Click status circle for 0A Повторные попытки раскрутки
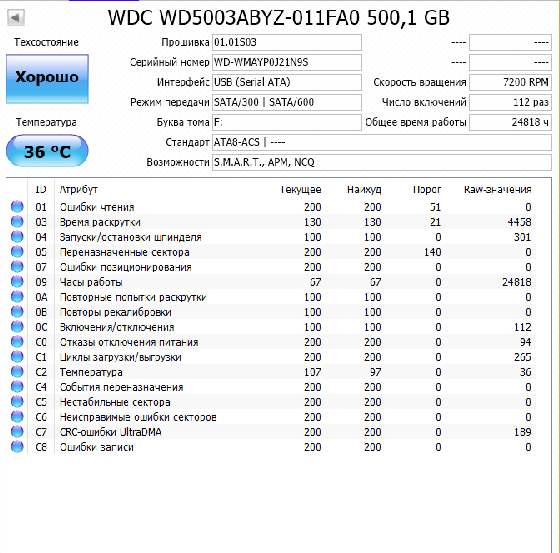560x553 pixels. pos(17,297)
